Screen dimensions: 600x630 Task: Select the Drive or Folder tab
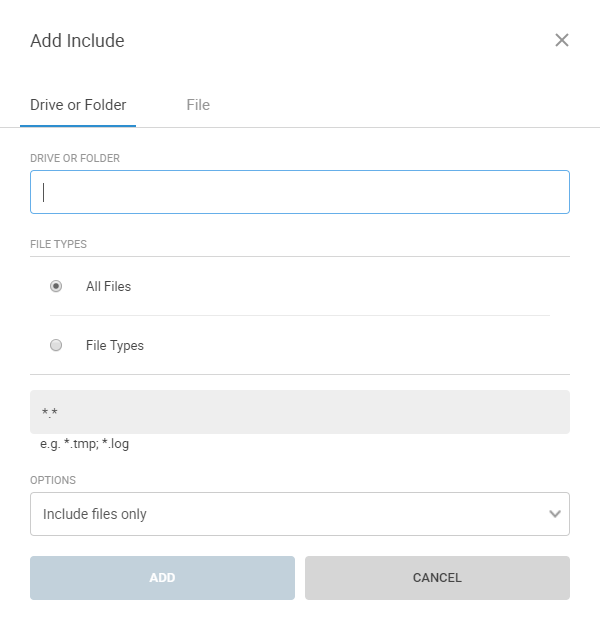point(78,104)
